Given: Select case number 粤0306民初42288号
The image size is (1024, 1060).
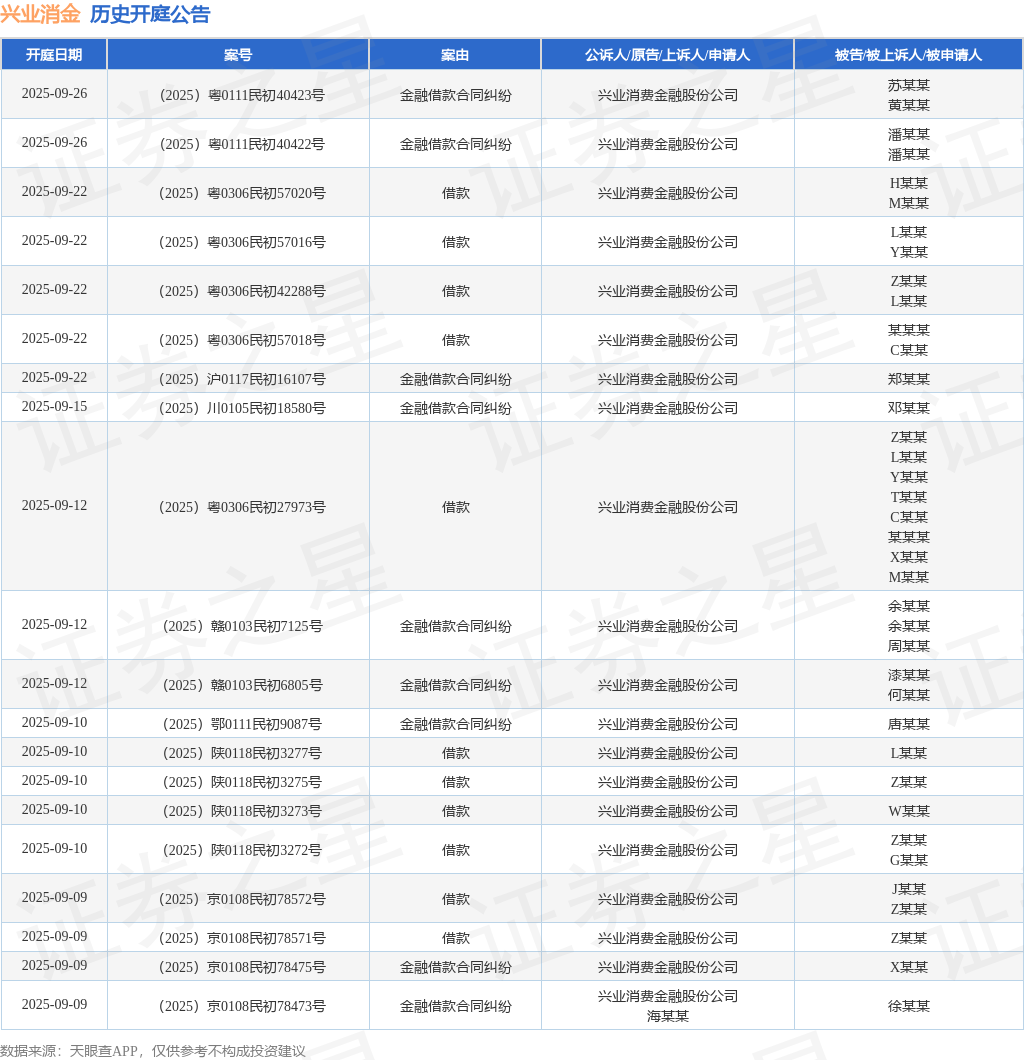Looking at the screenshot, I should (x=242, y=291).
